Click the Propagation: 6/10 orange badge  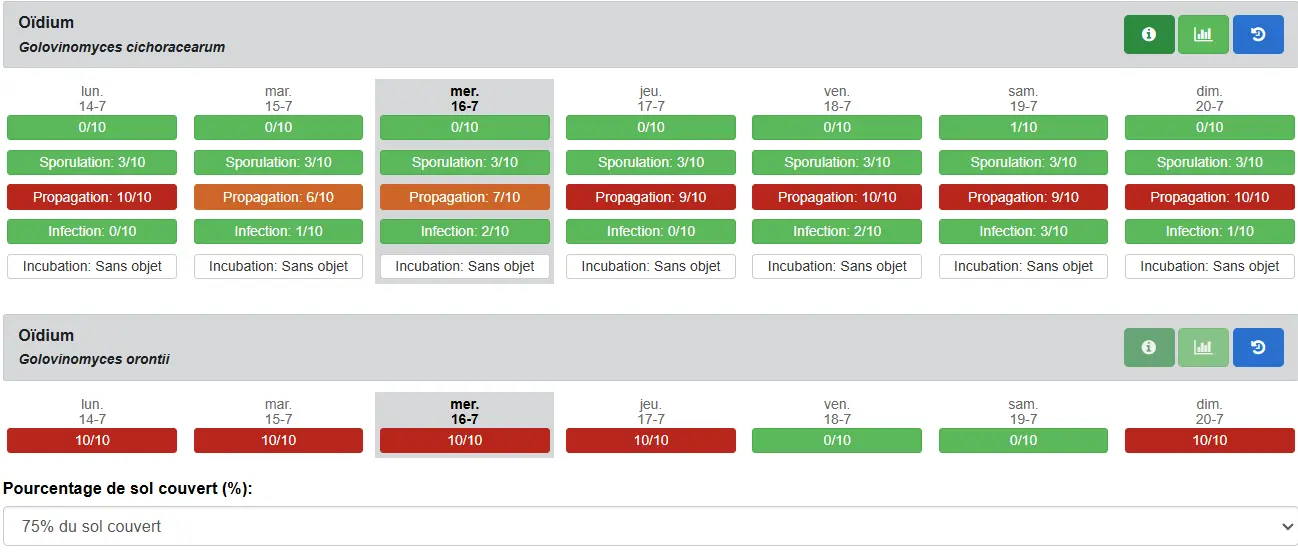coord(278,197)
